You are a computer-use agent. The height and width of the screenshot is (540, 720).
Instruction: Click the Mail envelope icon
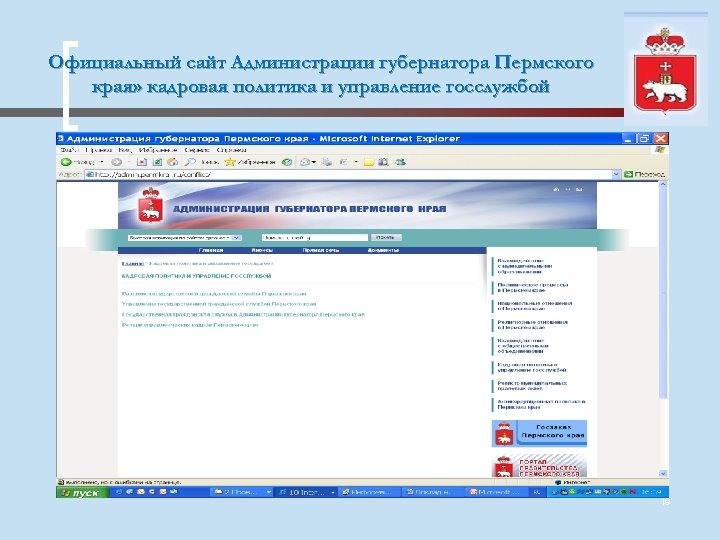304,162
